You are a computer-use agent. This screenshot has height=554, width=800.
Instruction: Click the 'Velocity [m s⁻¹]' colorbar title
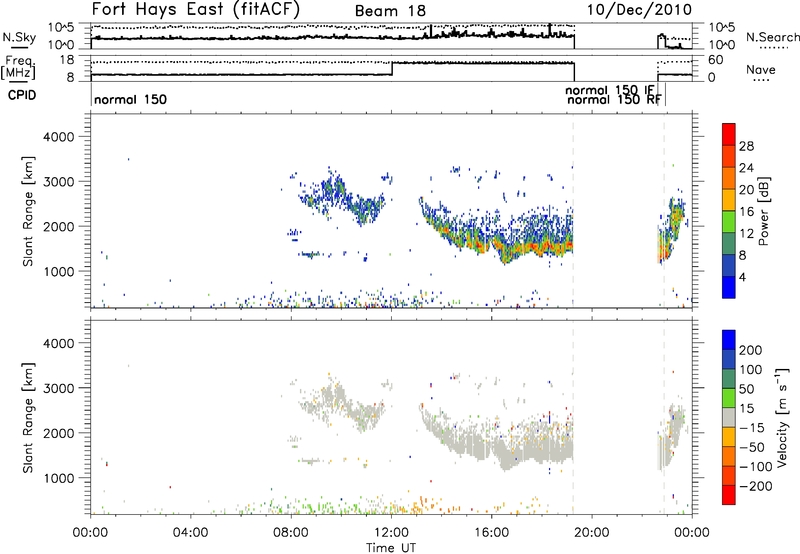click(x=782, y=418)
